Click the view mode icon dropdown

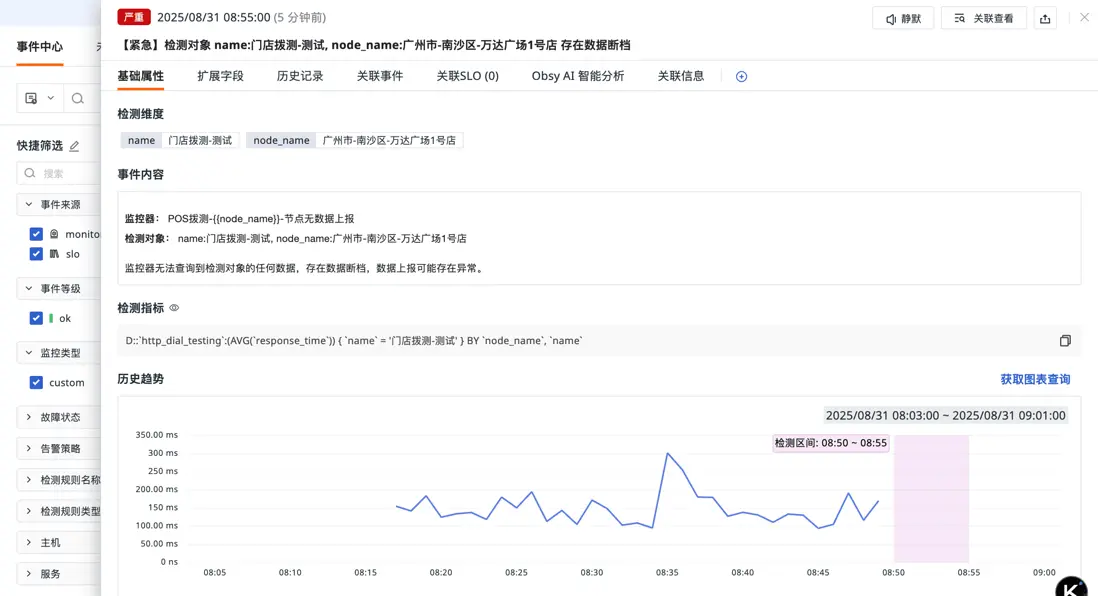click(36, 98)
